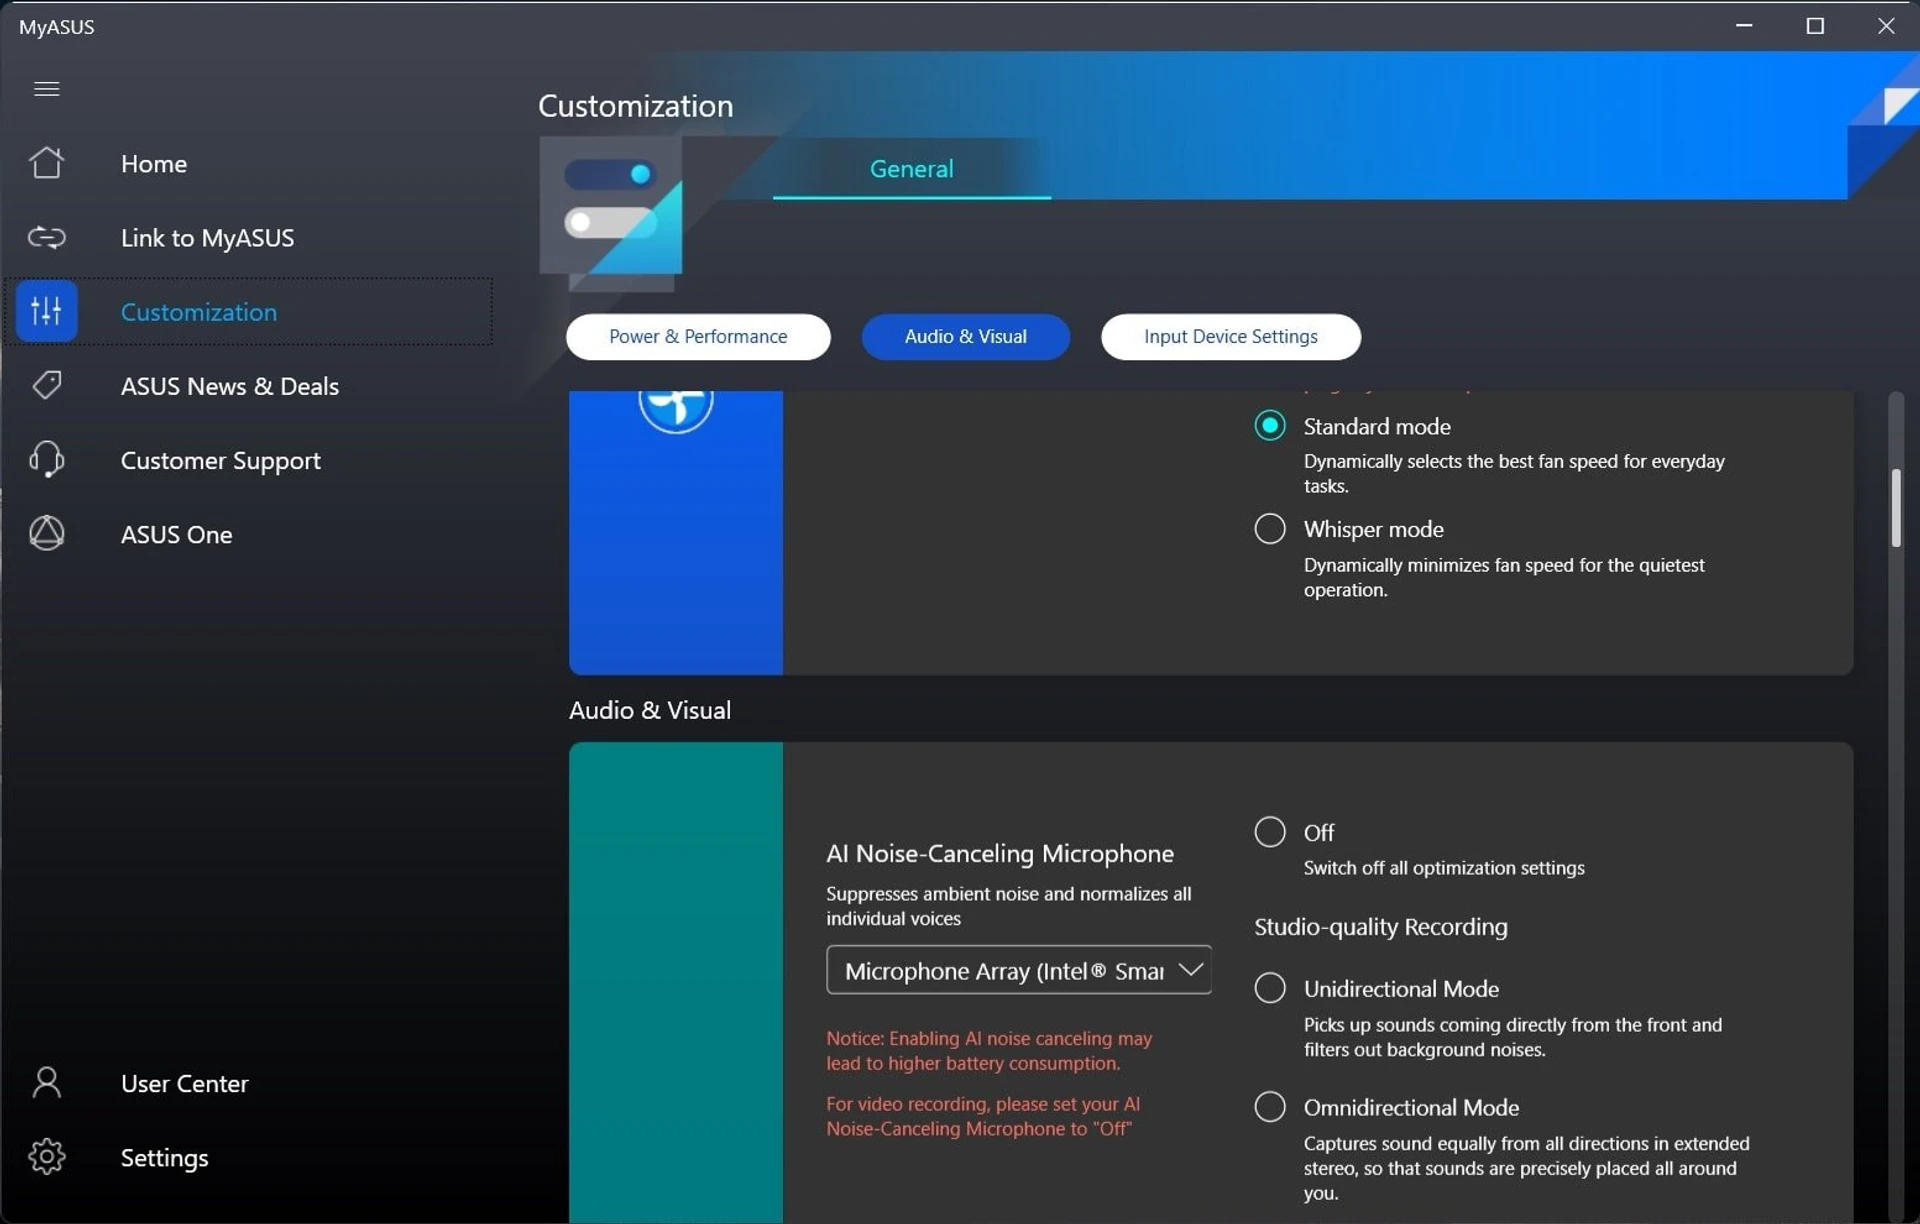Click 'Suppresses ambient noise' description
This screenshot has width=1920, height=1224.
[1008, 906]
